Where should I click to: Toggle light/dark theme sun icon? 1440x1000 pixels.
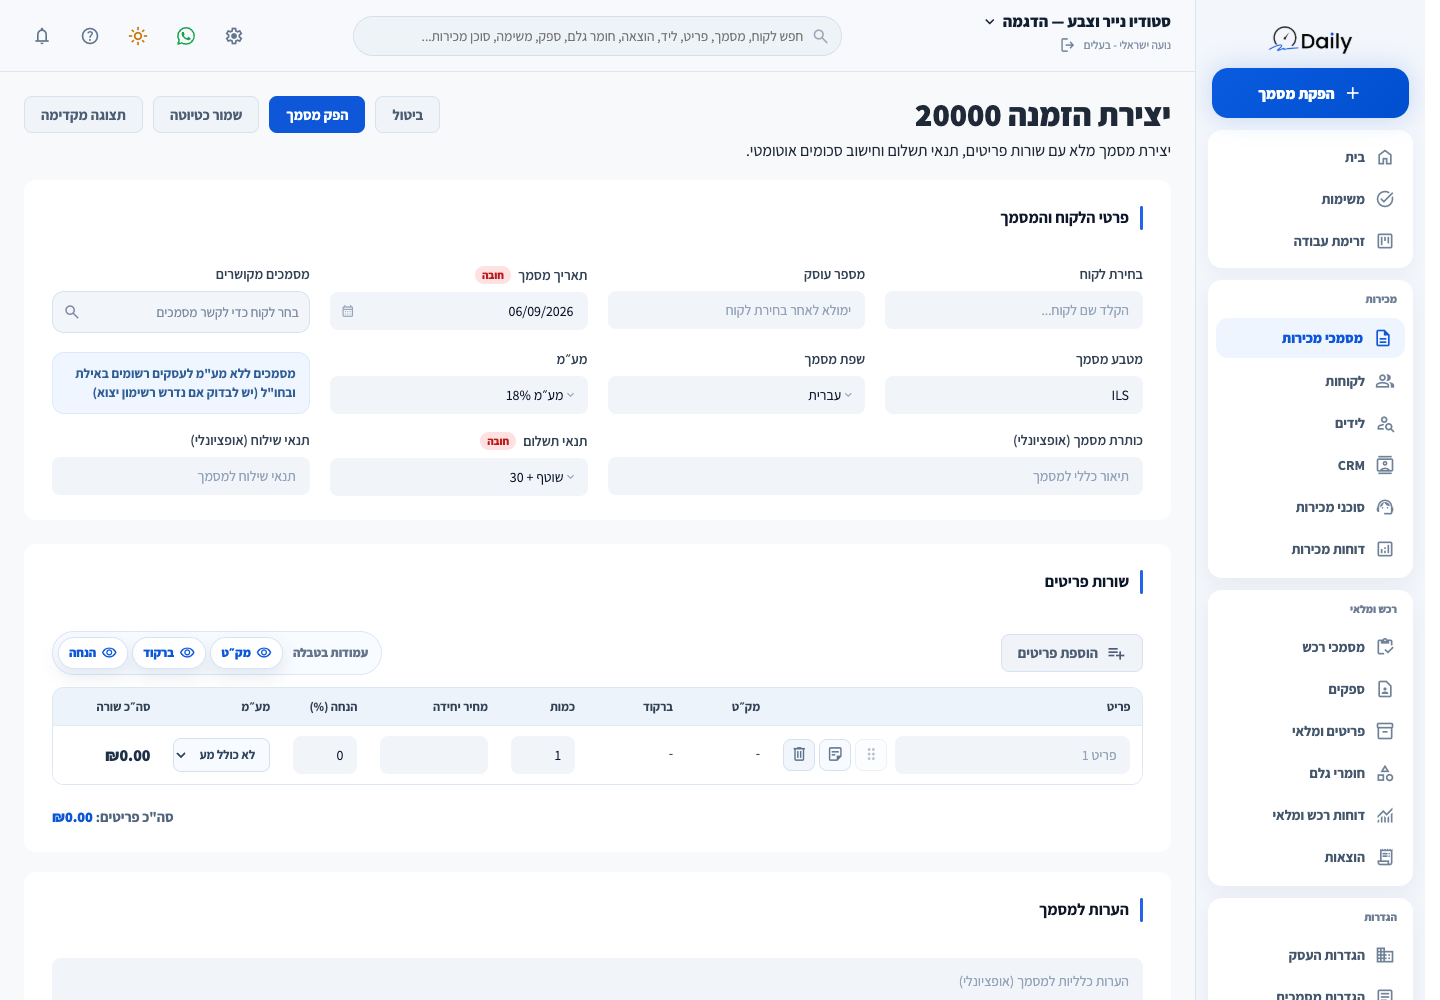(x=138, y=36)
